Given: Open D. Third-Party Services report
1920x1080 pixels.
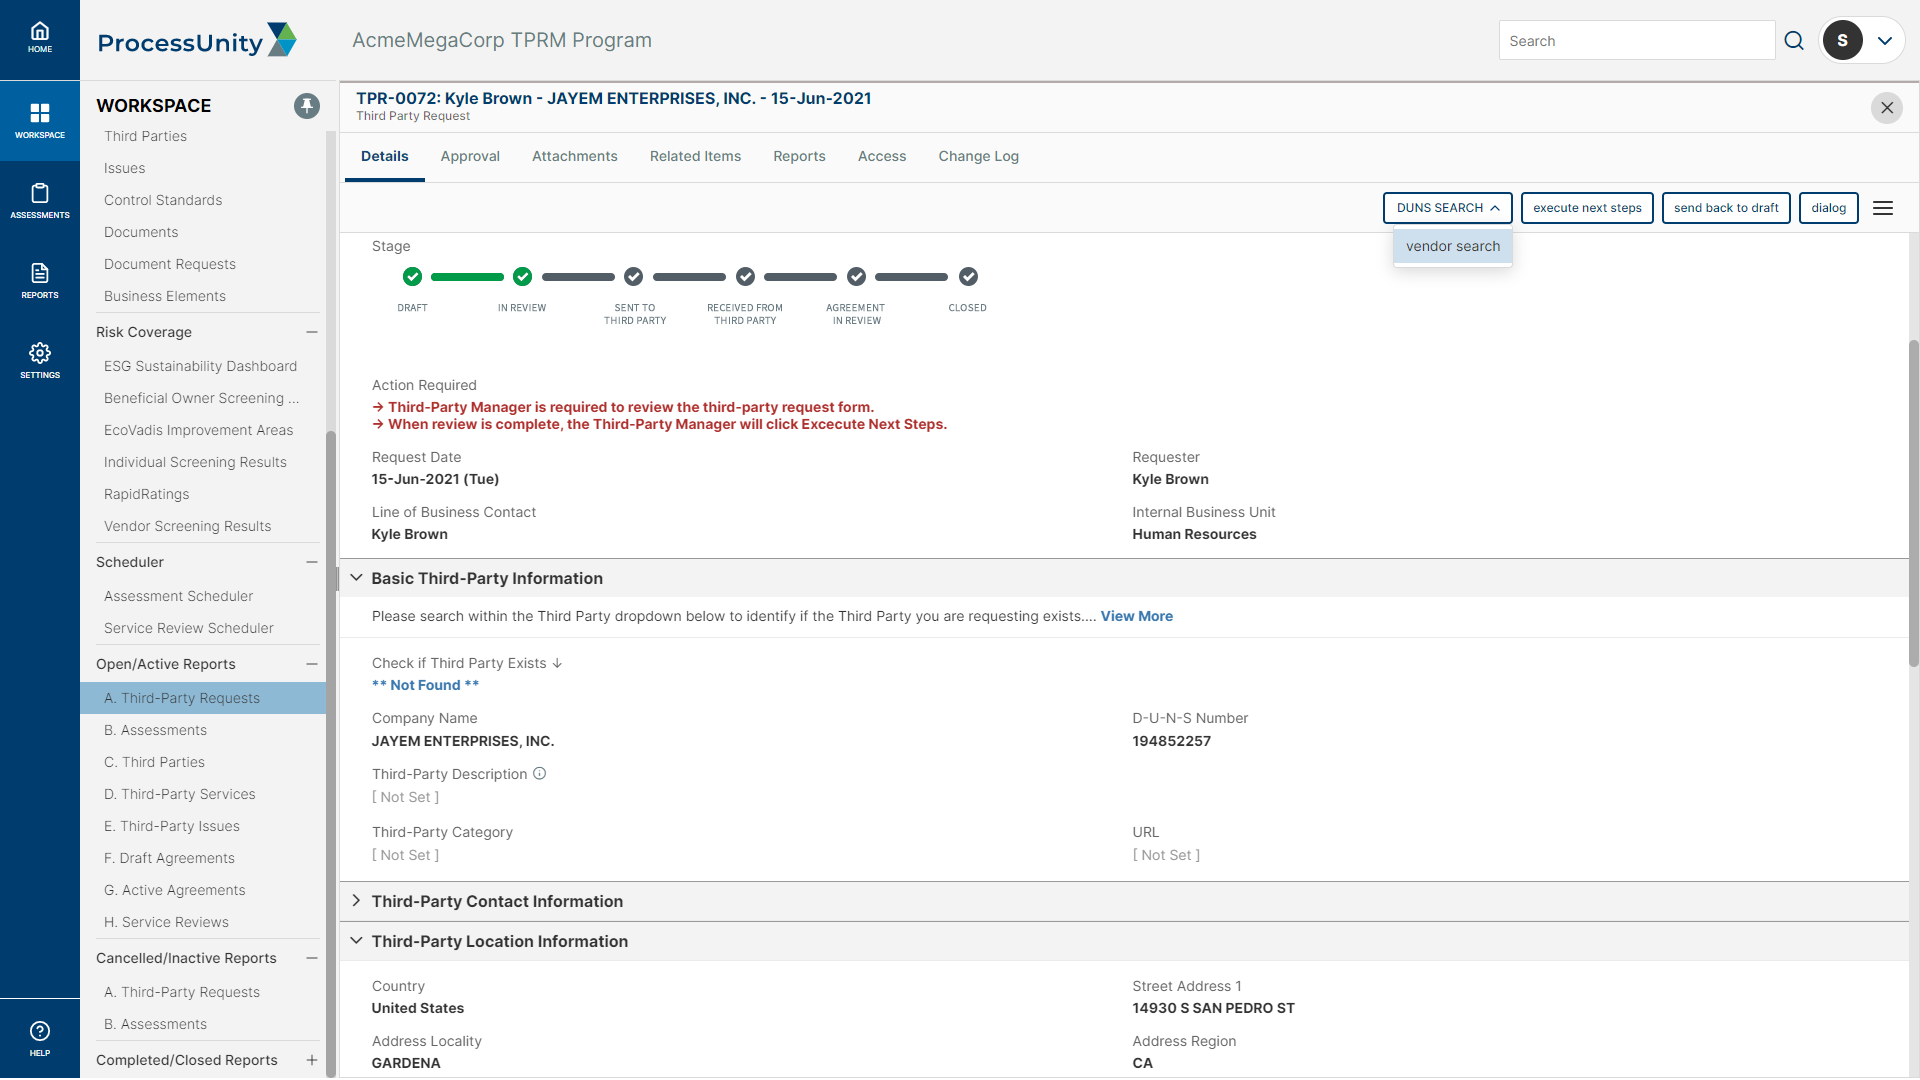Looking at the screenshot, I should coord(179,794).
